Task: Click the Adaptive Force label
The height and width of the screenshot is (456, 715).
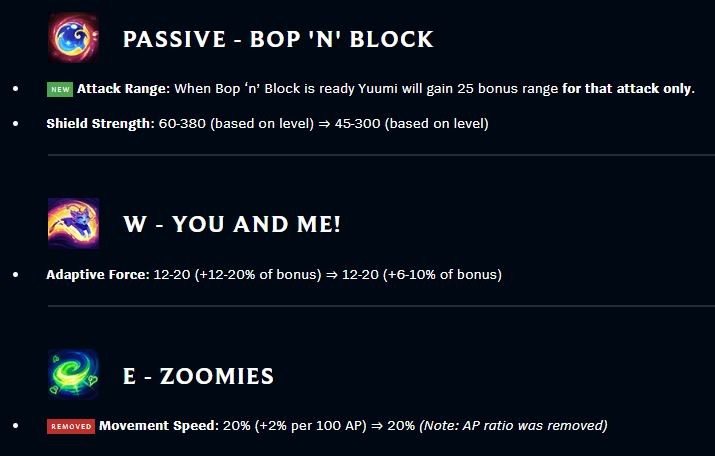Action: coord(98,275)
